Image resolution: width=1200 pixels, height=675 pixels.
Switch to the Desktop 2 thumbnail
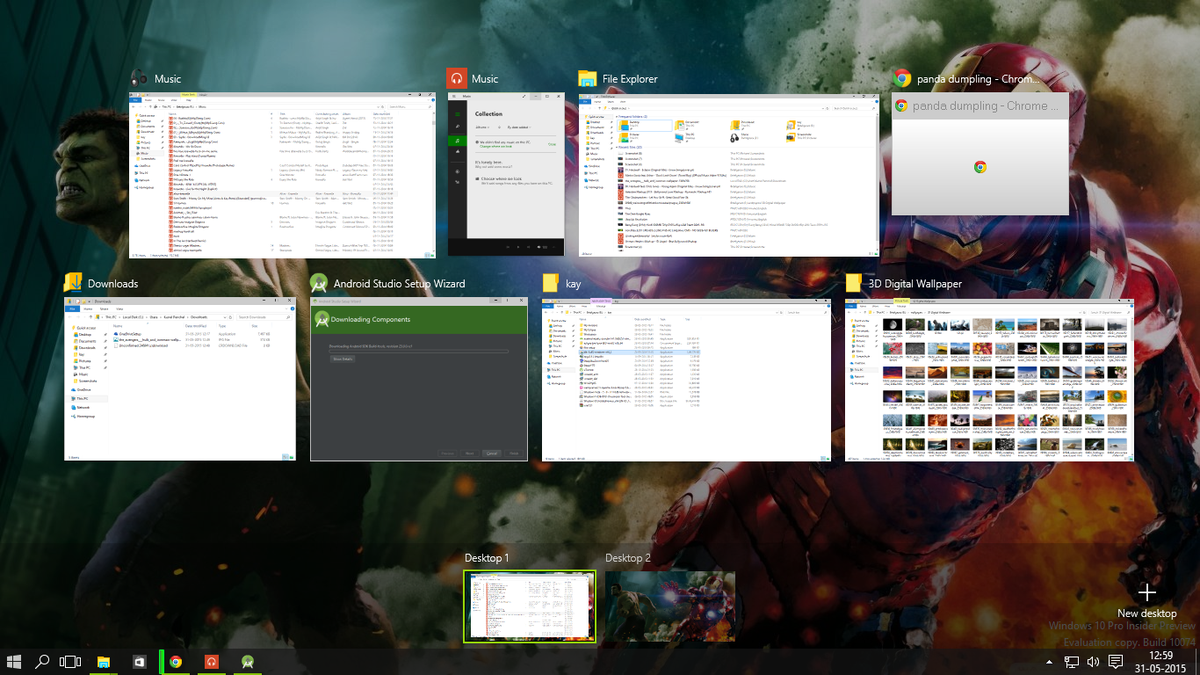[x=670, y=606]
